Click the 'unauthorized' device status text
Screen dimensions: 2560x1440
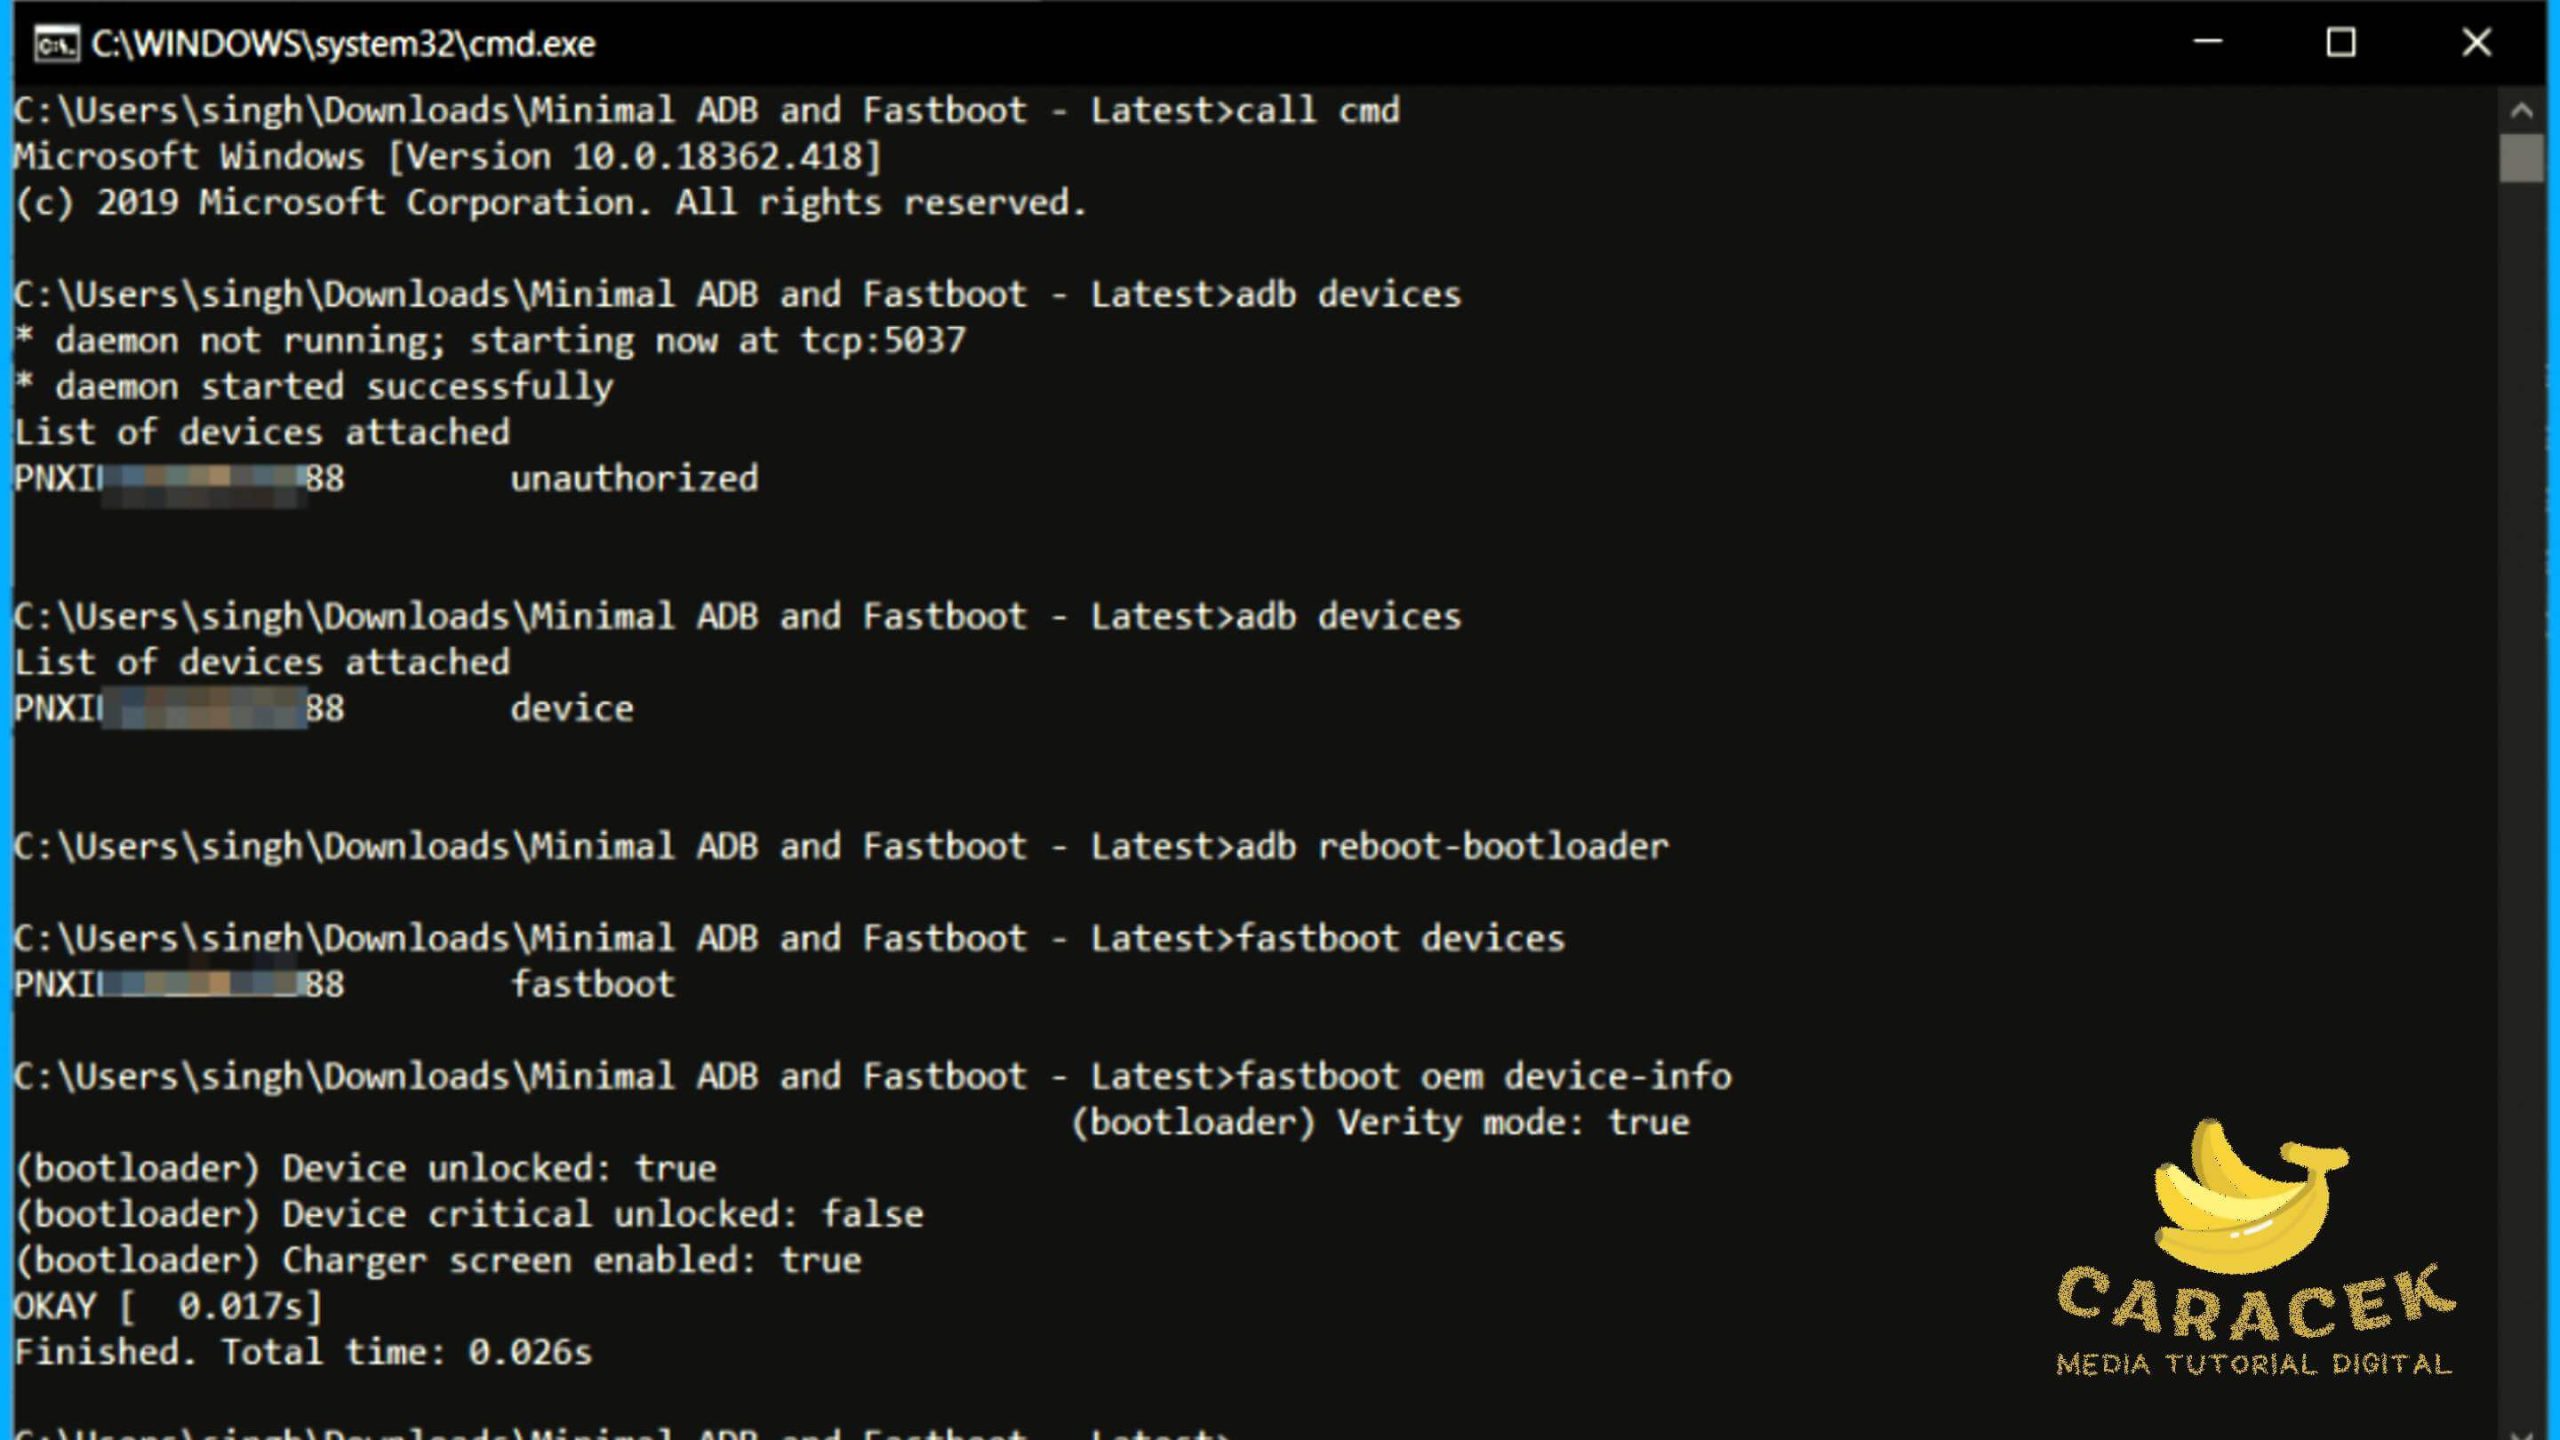tap(634, 478)
